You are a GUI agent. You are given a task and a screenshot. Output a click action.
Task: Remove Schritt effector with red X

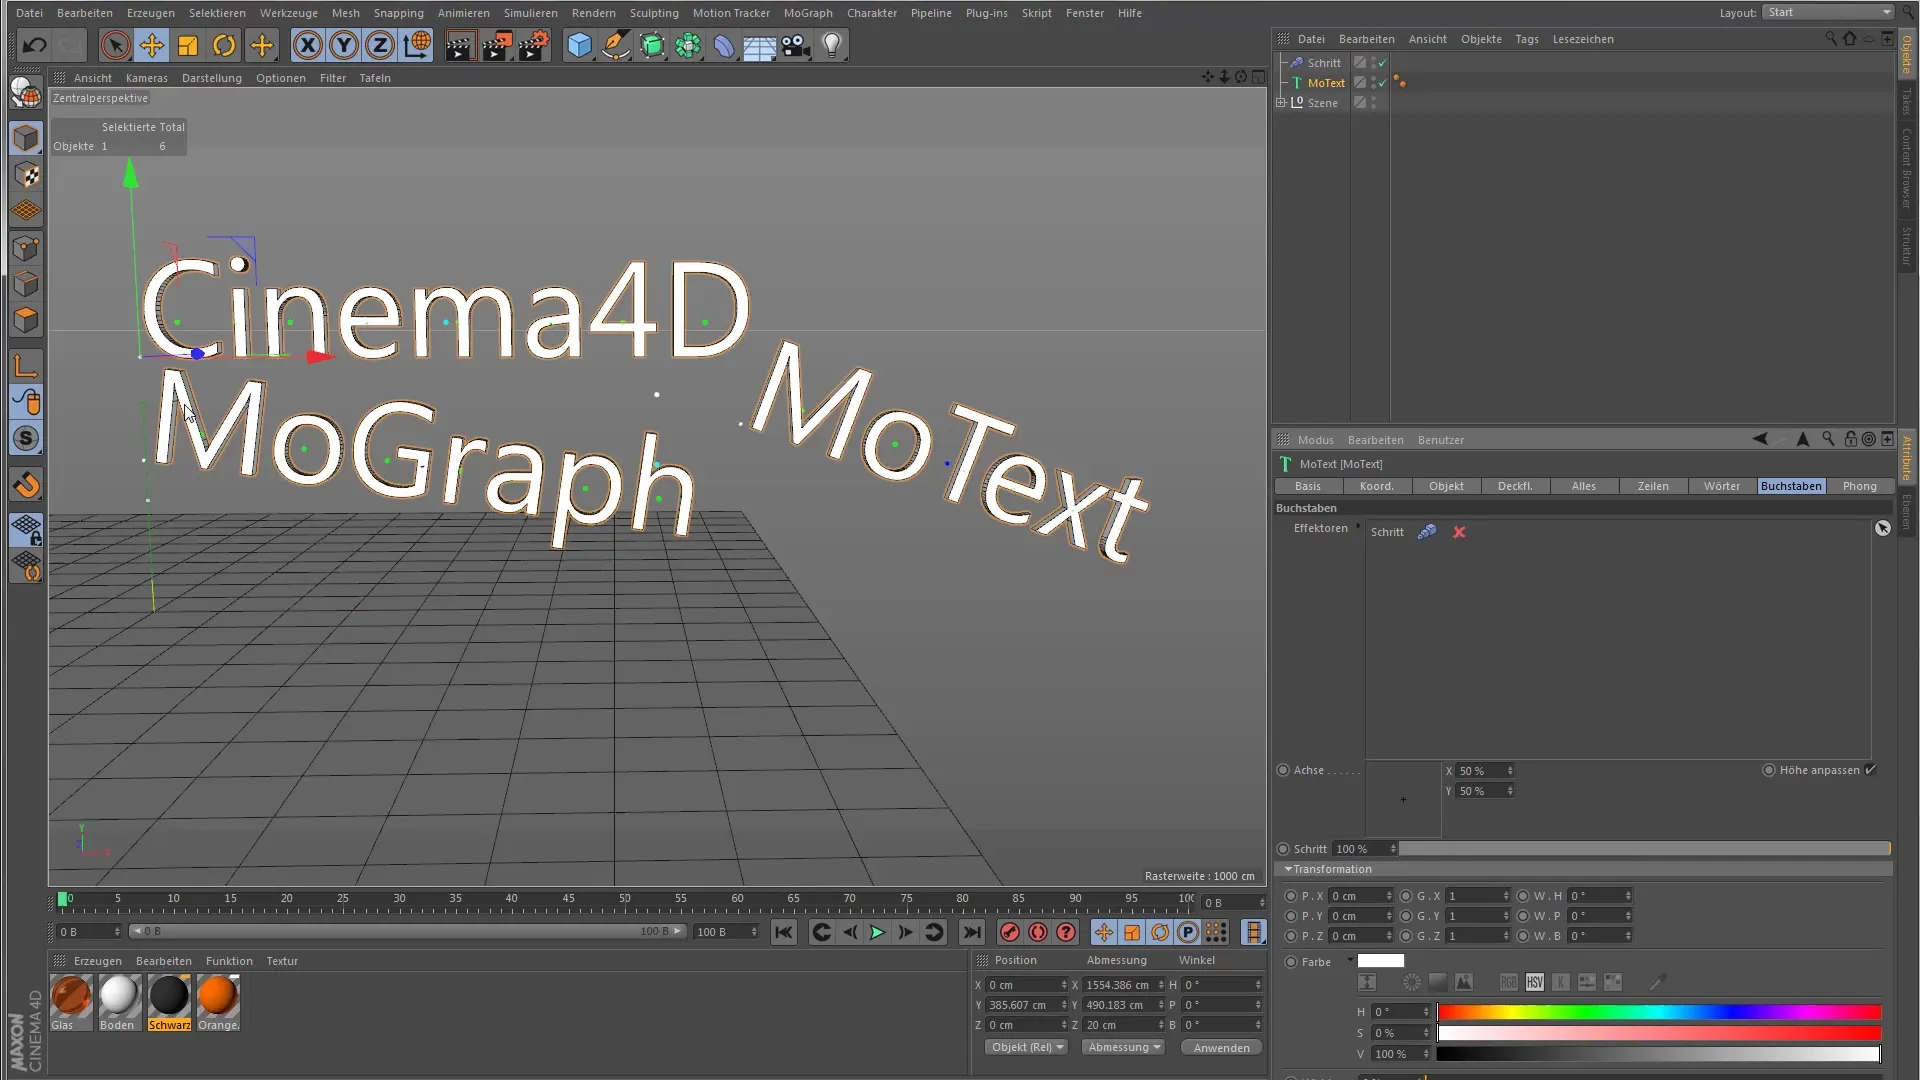click(x=1459, y=532)
